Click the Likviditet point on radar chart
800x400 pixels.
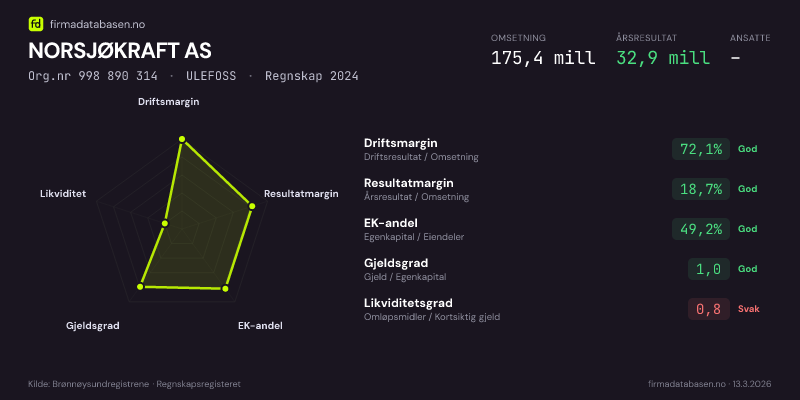pos(165,222)
